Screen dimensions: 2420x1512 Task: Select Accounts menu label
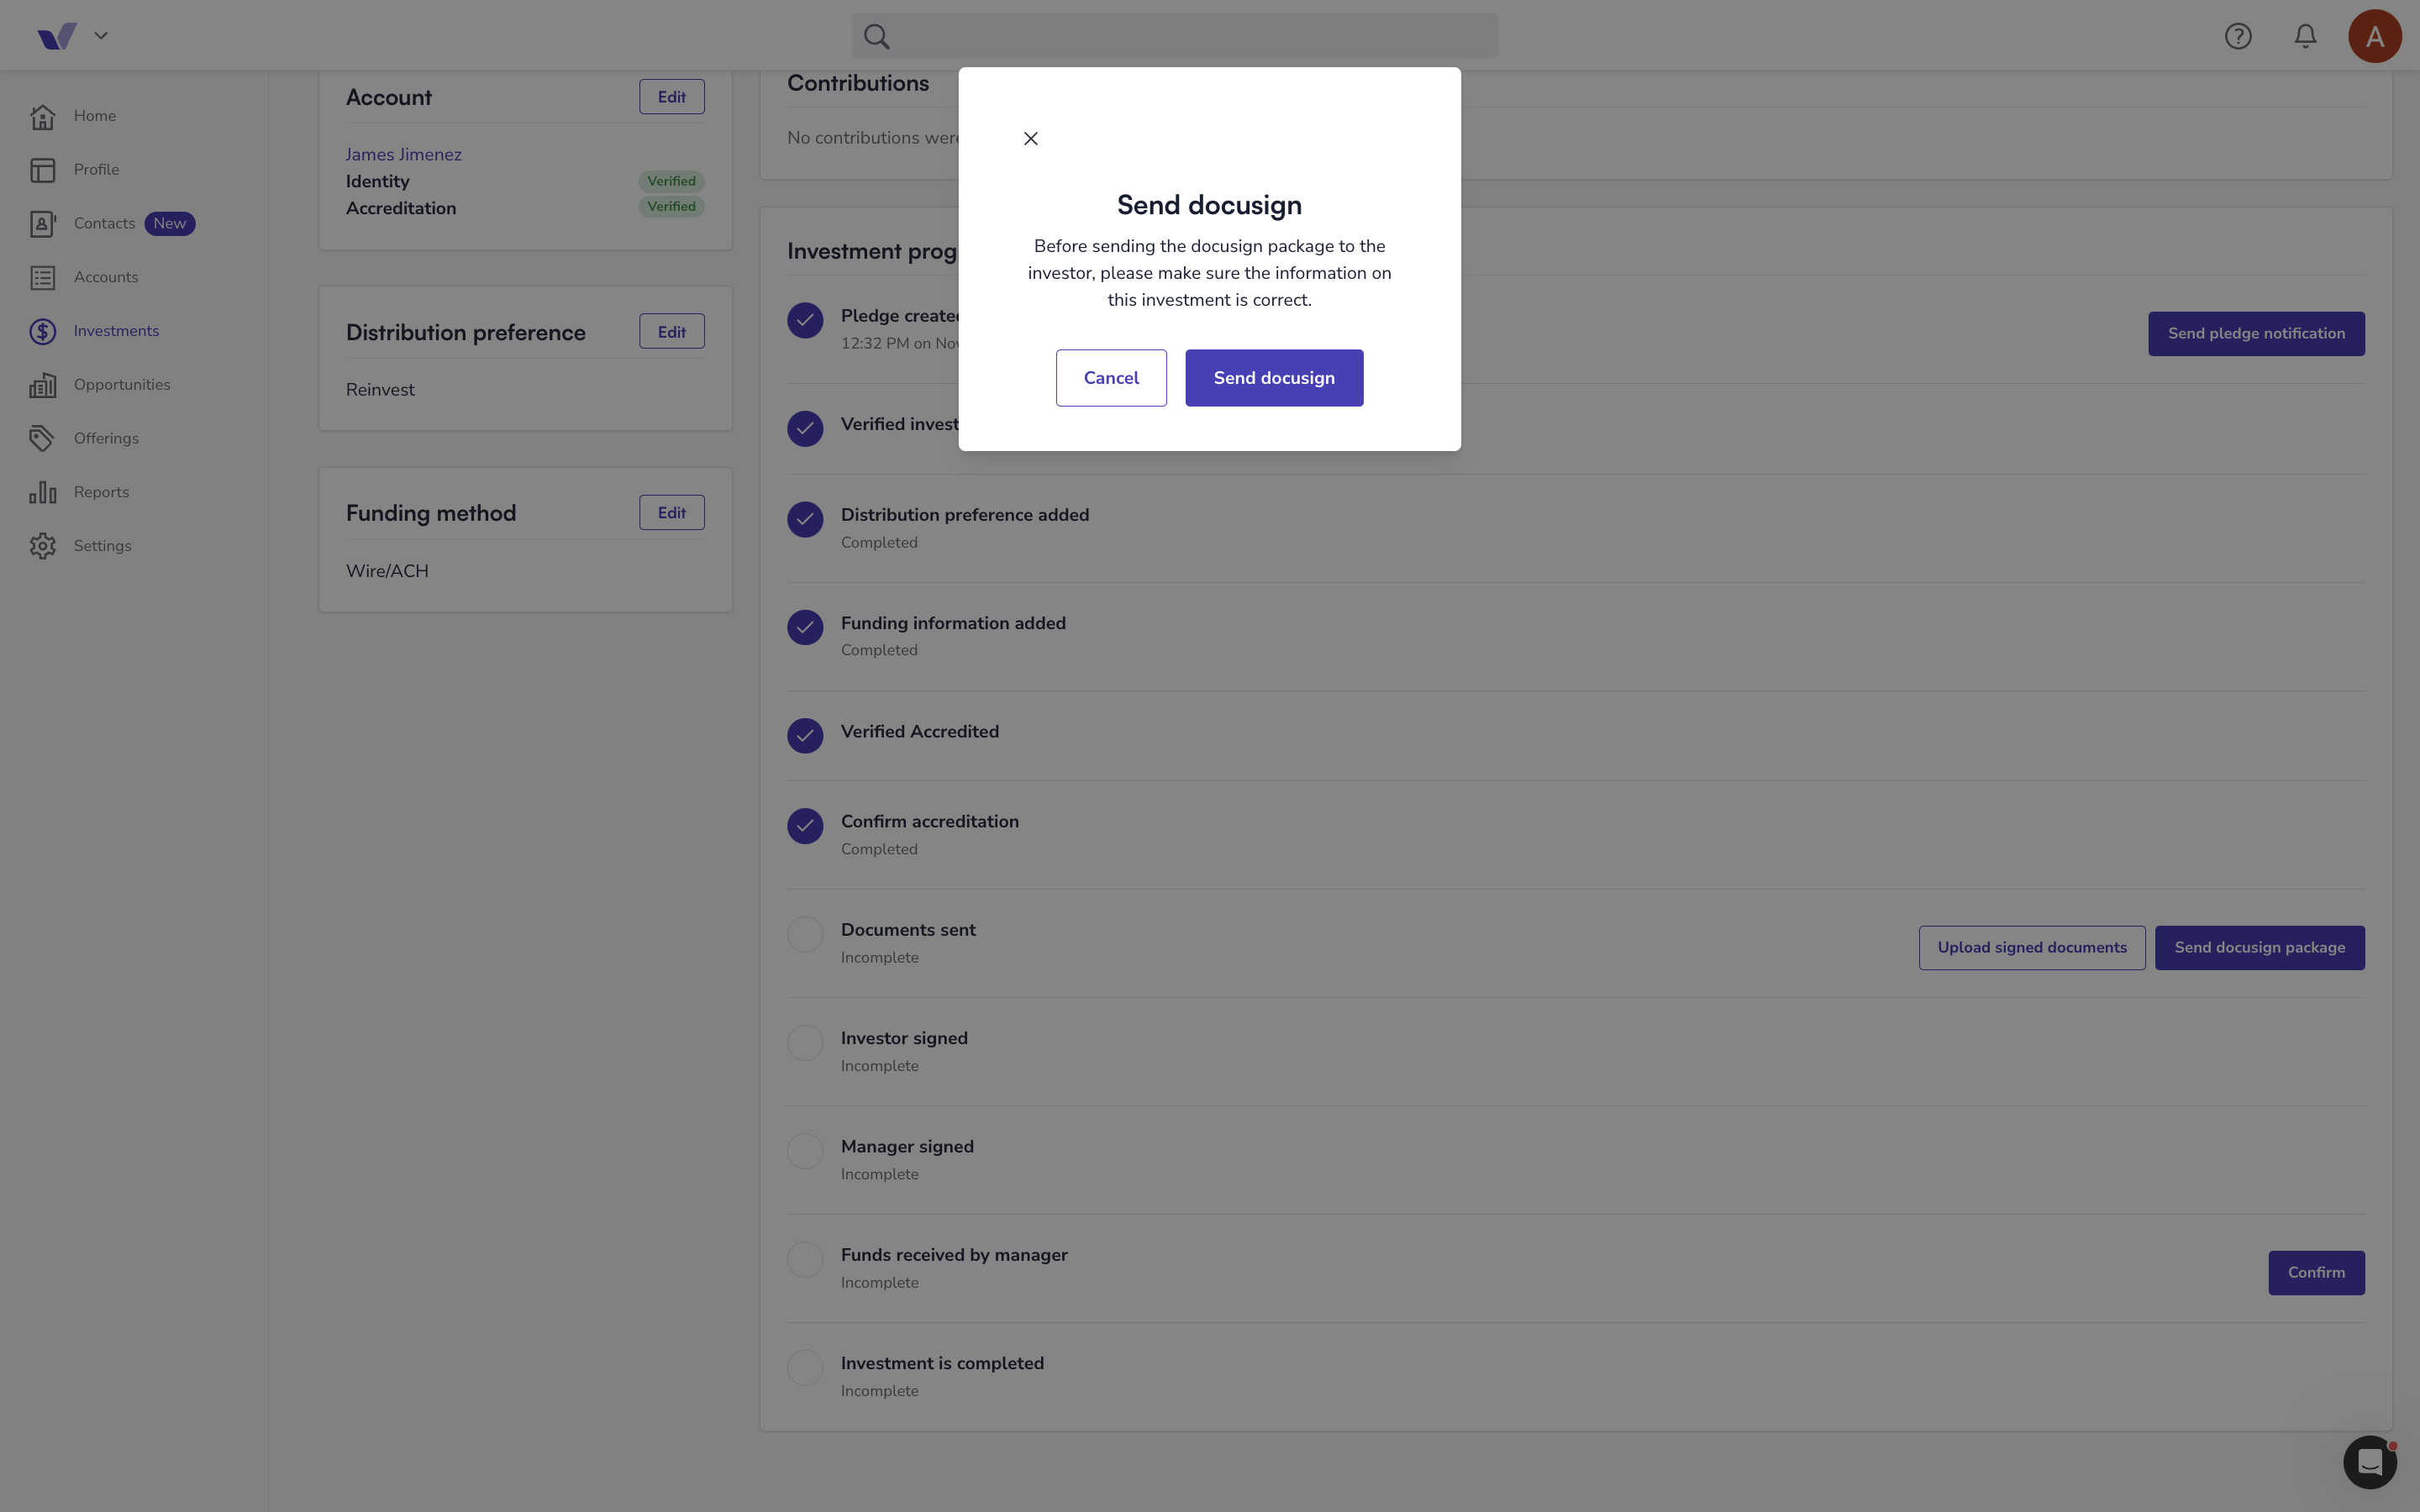coord(106,277)
